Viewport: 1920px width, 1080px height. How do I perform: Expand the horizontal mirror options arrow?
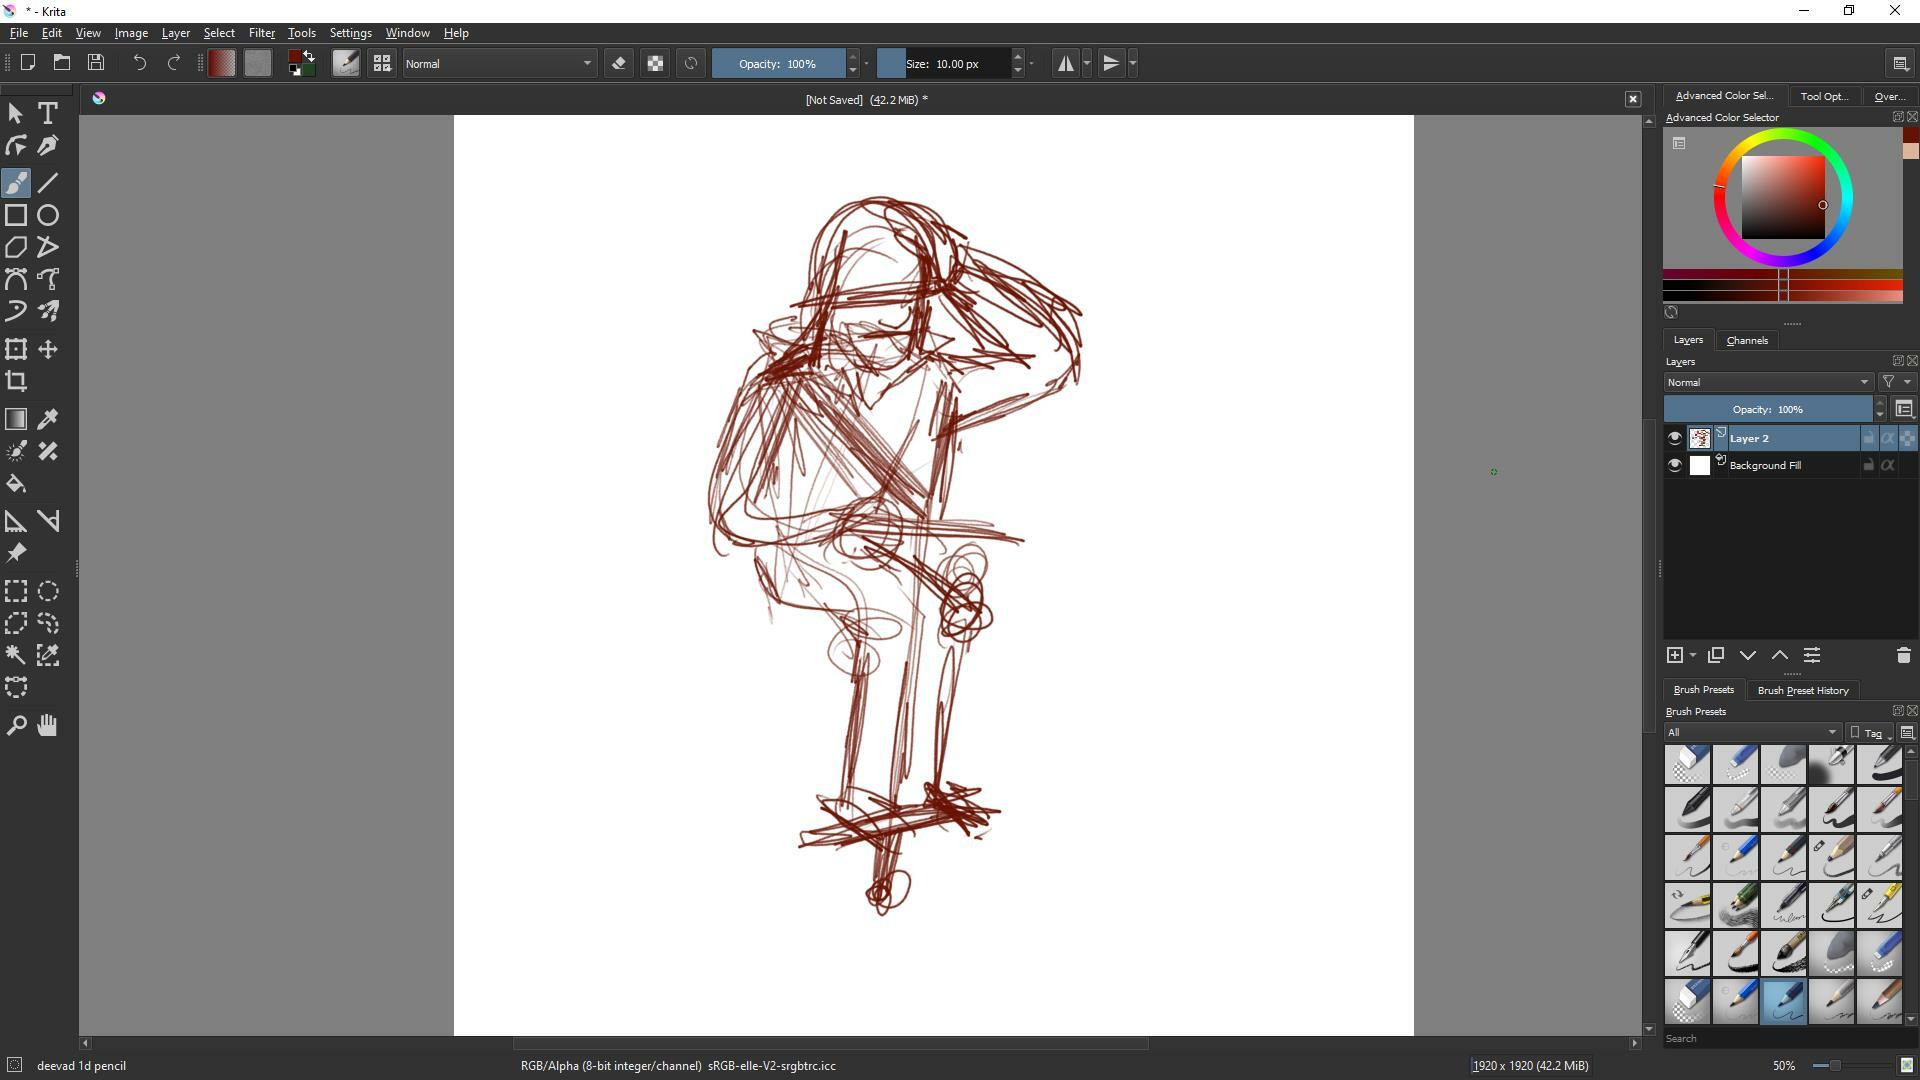tap(1087, 64)
